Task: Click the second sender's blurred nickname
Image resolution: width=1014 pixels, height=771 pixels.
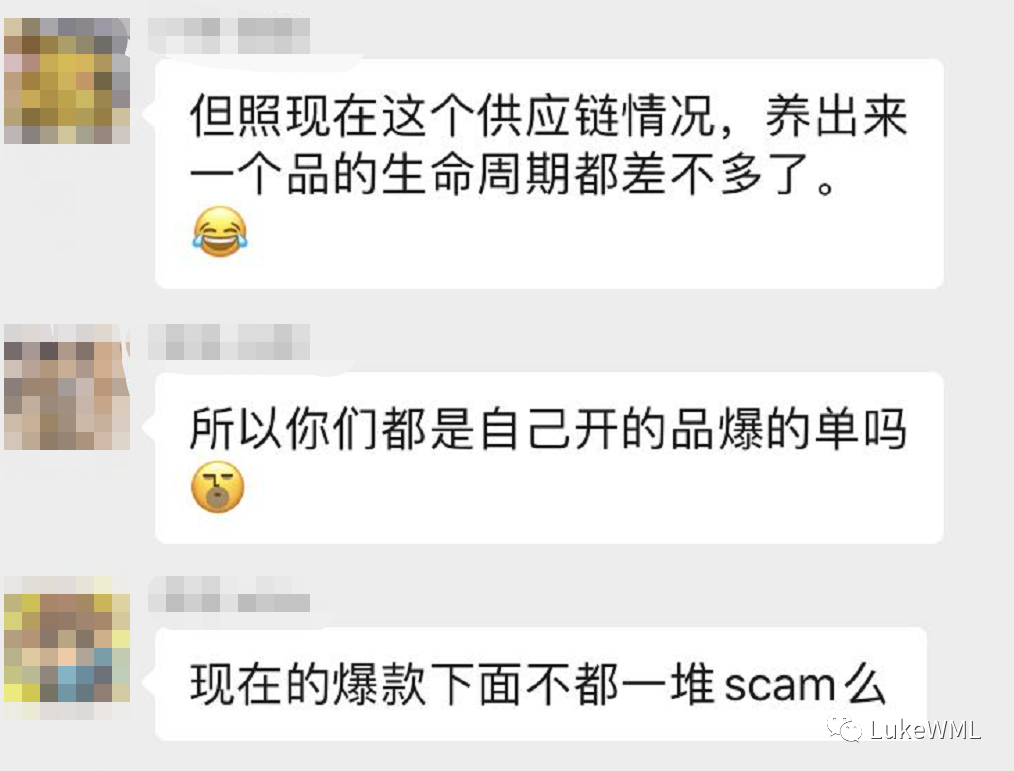Action: pyautogui.click(x=229, y=342)
